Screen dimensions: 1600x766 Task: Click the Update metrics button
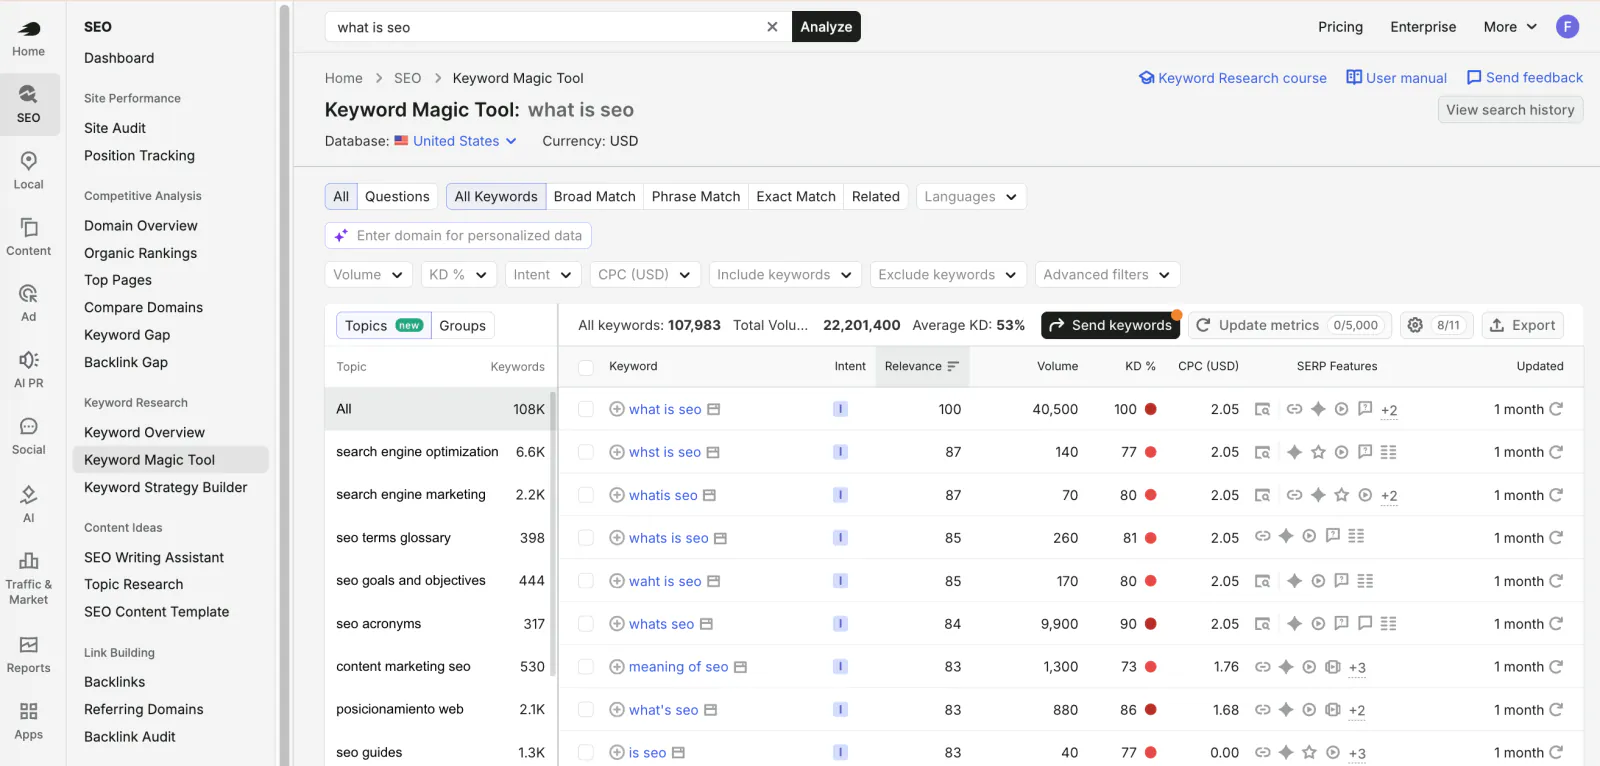click(1288, 325)
